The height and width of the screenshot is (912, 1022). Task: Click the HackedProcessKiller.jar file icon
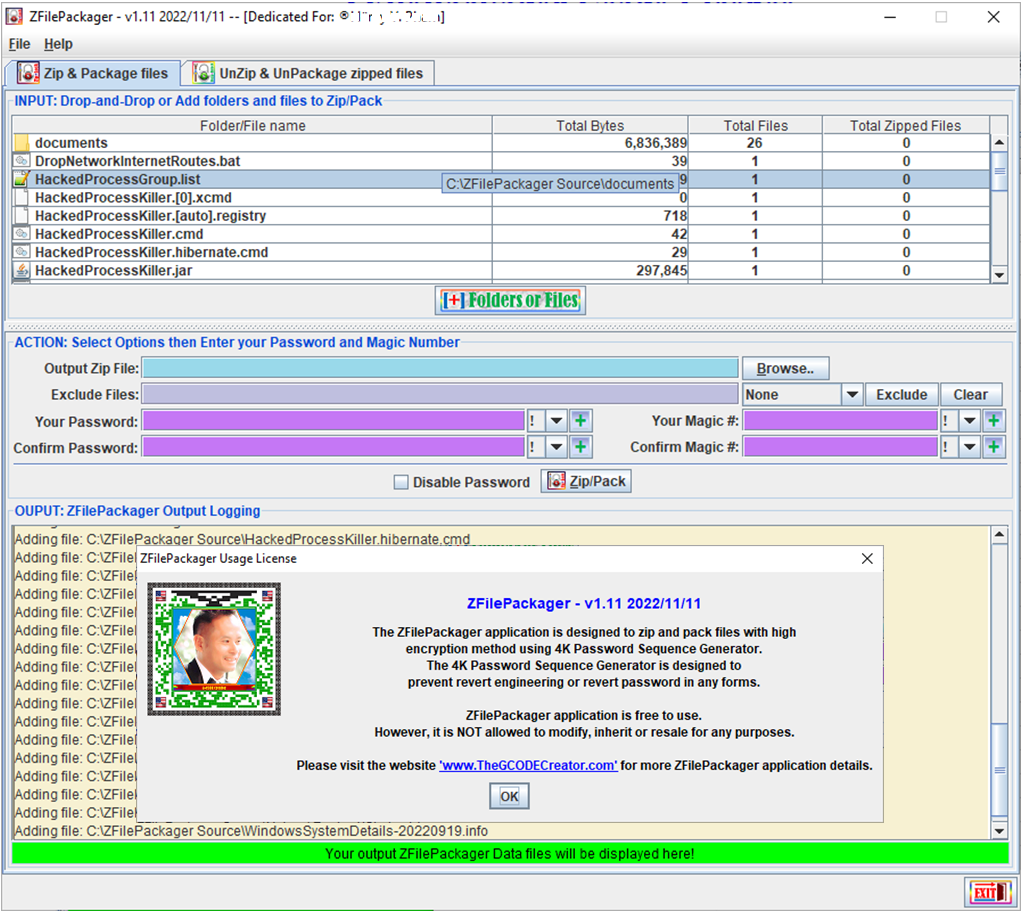(21, 270)
